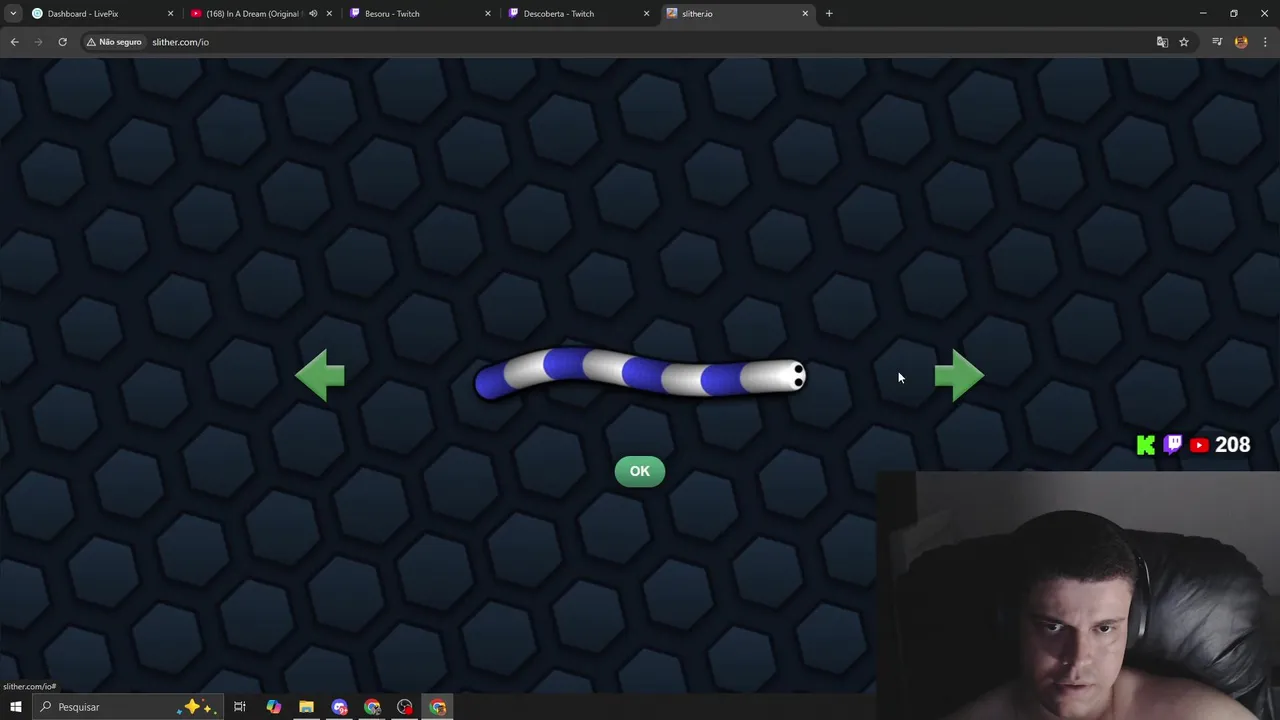Close the Dashboard - LivePix tab

170,14
